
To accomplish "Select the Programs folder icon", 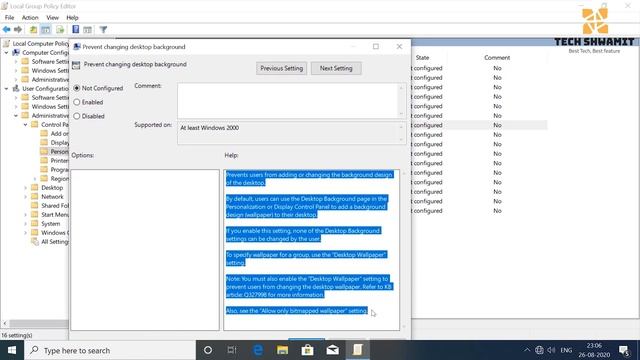I will [44, 169].
